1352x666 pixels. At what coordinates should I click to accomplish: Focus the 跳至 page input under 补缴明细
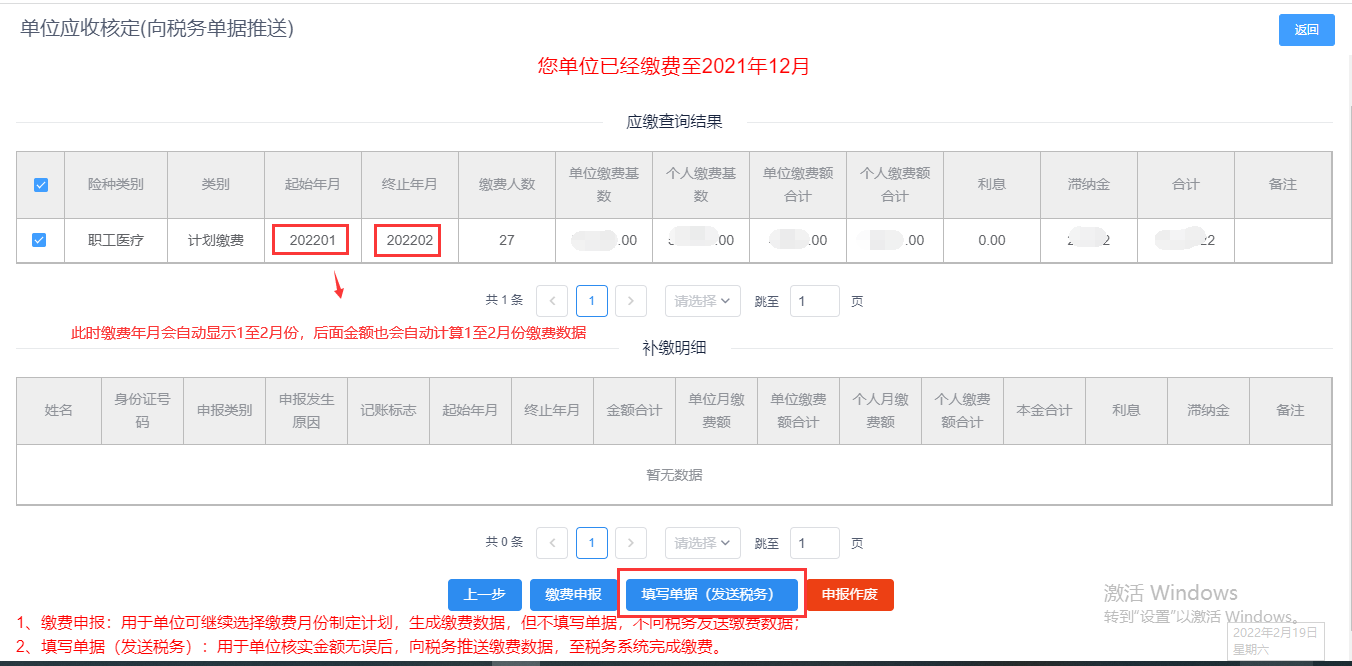814,543
